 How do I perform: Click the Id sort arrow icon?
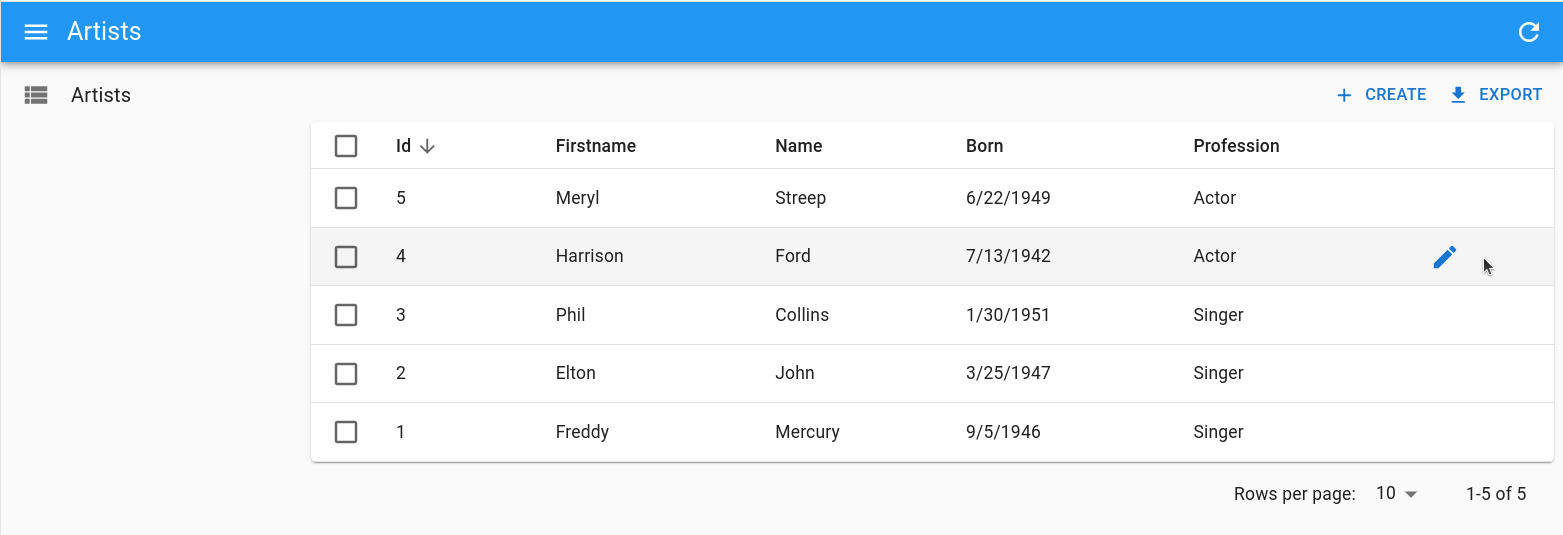point(428,146)
